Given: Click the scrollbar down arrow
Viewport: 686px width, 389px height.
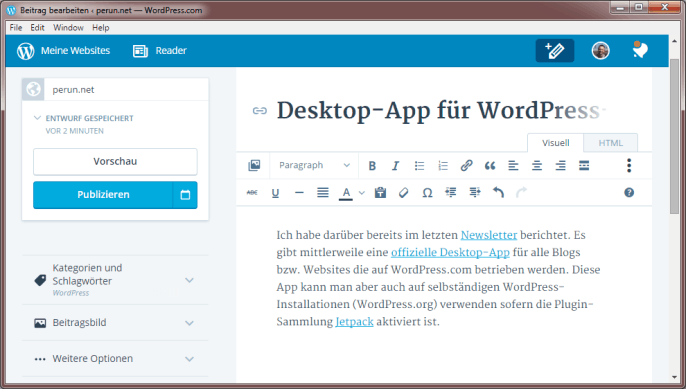Looking at the screenshot, I should click(674, 378).
